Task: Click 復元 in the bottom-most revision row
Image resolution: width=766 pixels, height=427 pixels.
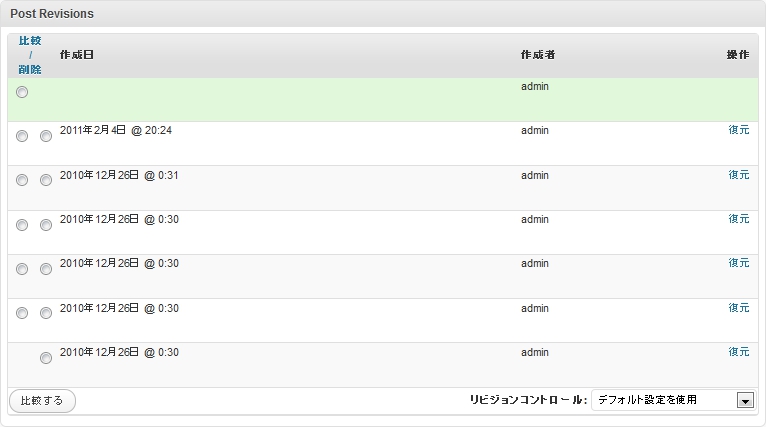Action: coord(738,351)
